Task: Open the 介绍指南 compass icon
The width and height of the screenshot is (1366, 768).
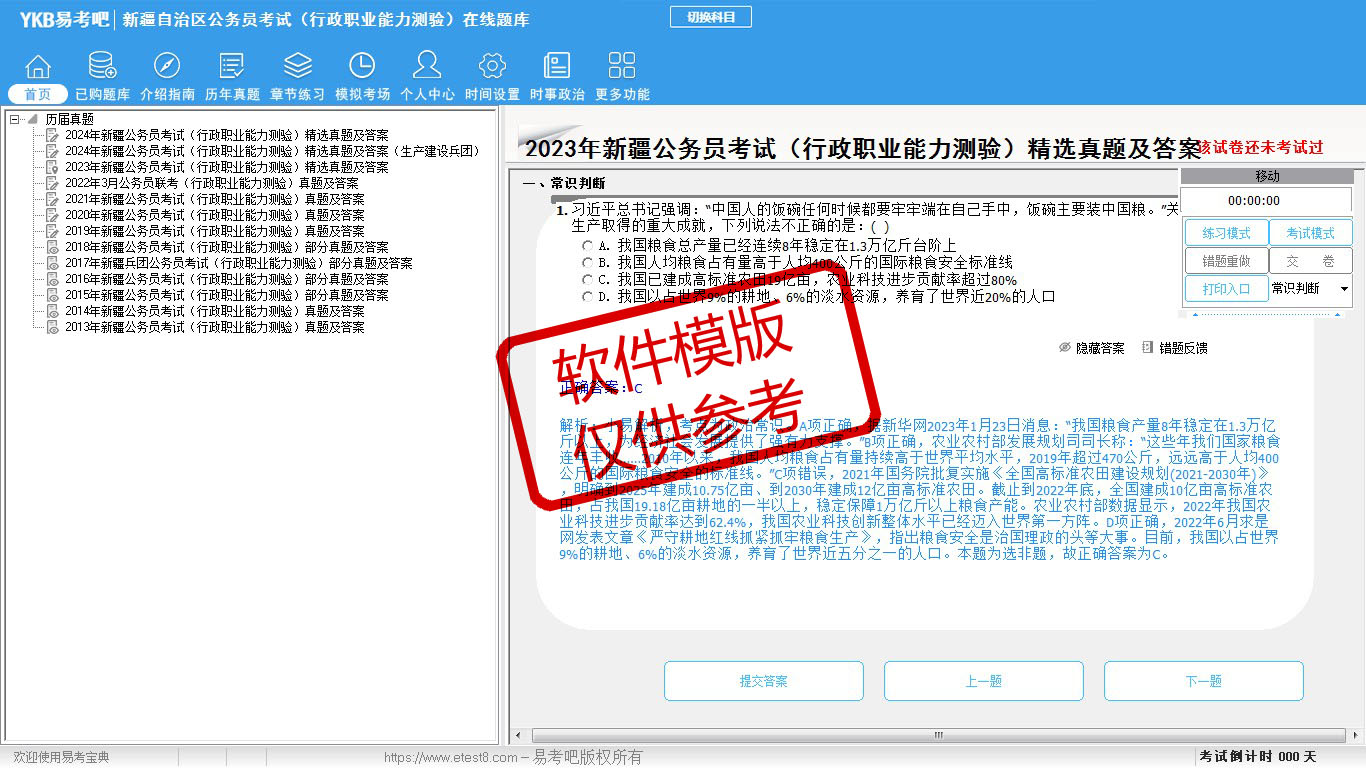Action: pos(167,67)
